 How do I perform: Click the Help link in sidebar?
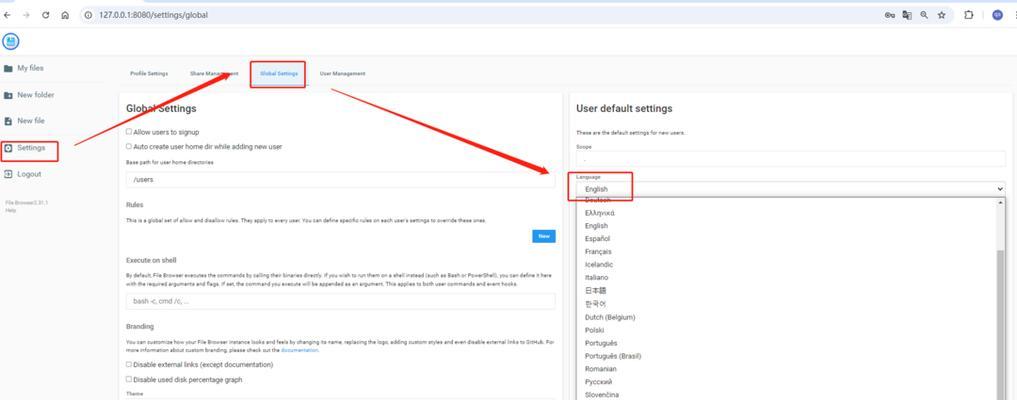click(10, 211)
